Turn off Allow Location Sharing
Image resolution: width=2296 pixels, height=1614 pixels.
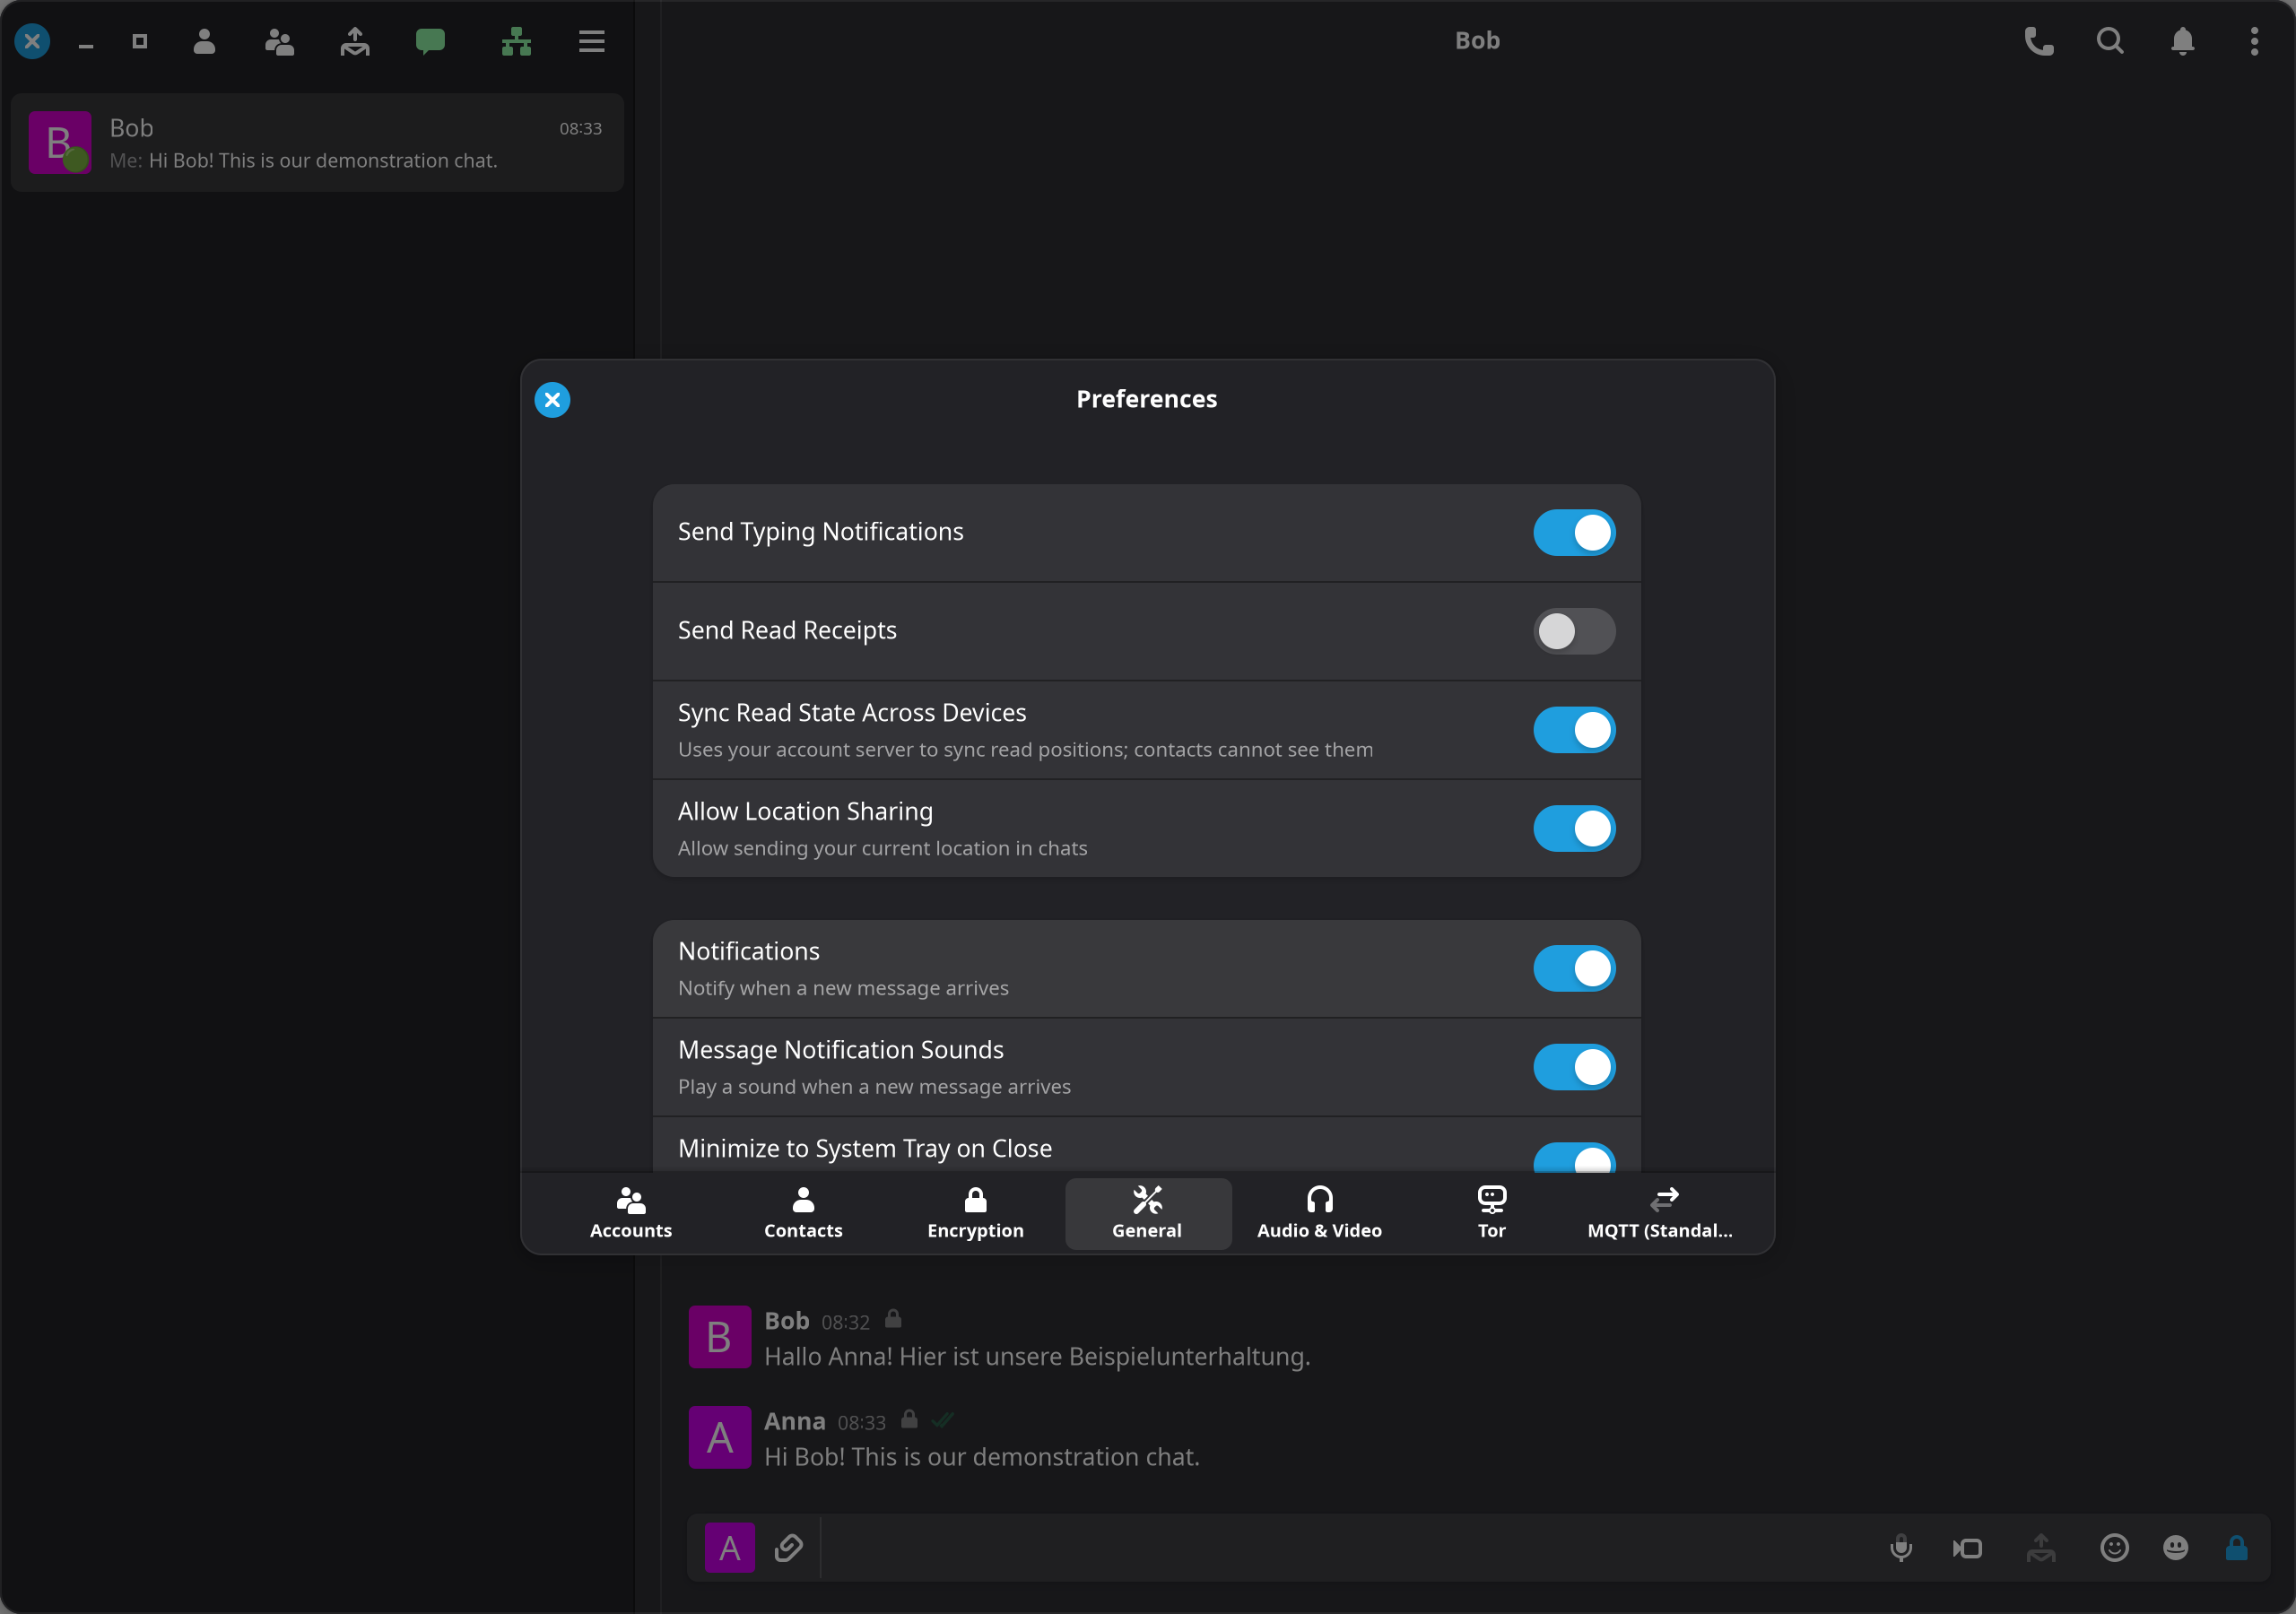coord(1574,828)
